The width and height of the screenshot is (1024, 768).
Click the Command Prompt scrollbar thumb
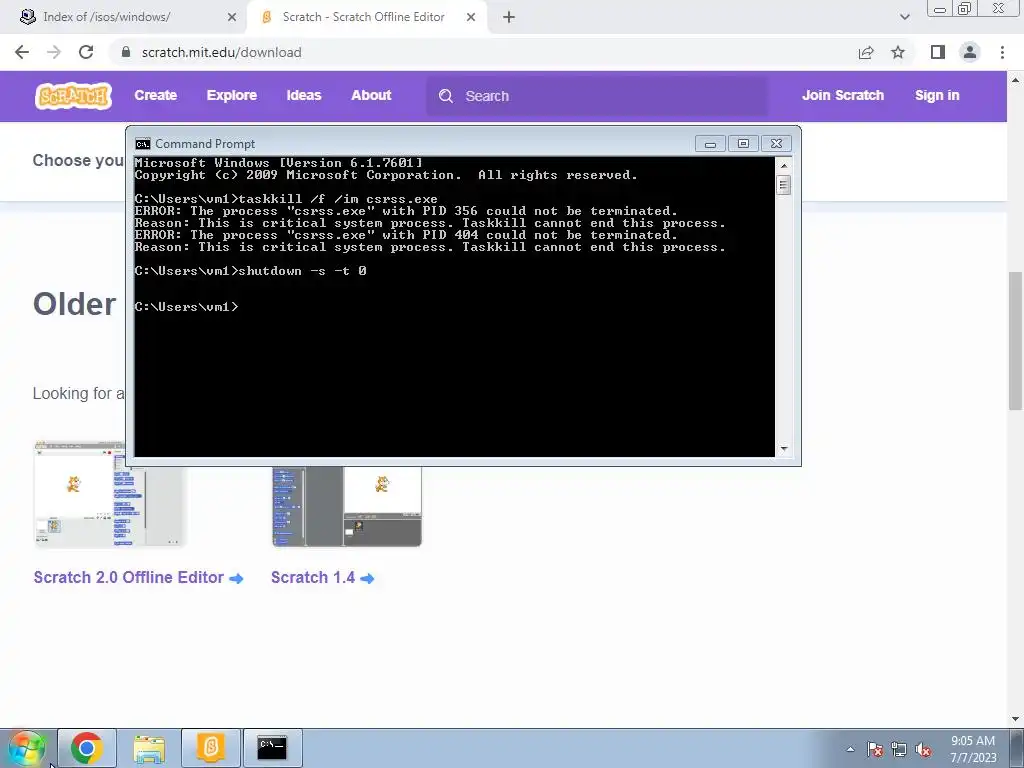[x=784, y=185]
